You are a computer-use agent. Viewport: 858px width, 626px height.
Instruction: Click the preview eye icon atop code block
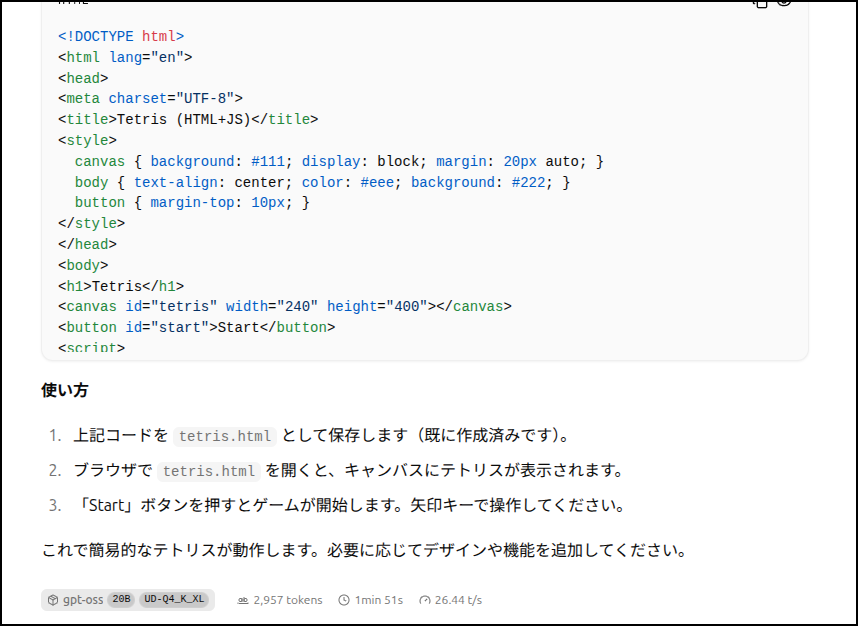pyautogui.click(x=784, y=3)
